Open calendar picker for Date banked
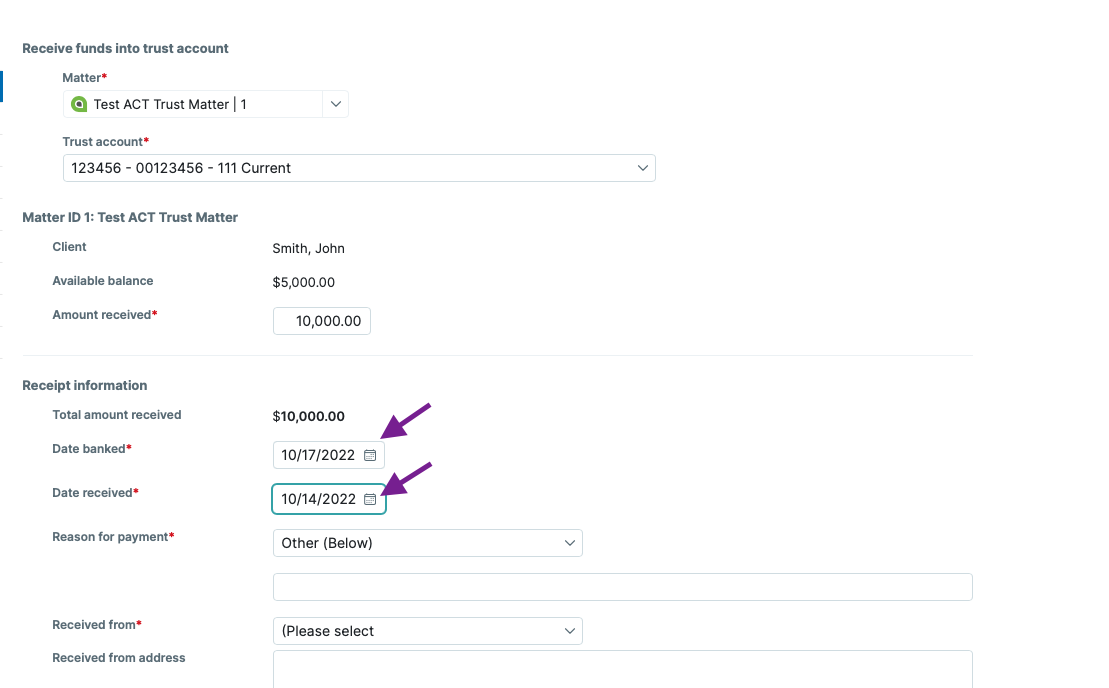Screen dimensions: 1109x688 [370, 455]
